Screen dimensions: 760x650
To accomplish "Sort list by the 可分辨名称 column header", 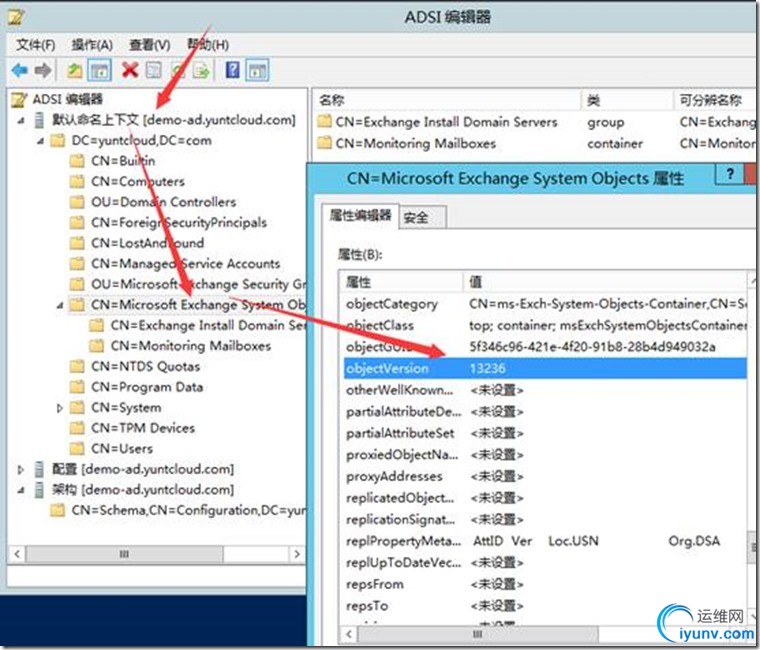I will pyautogui.click(x=715, y=100).
